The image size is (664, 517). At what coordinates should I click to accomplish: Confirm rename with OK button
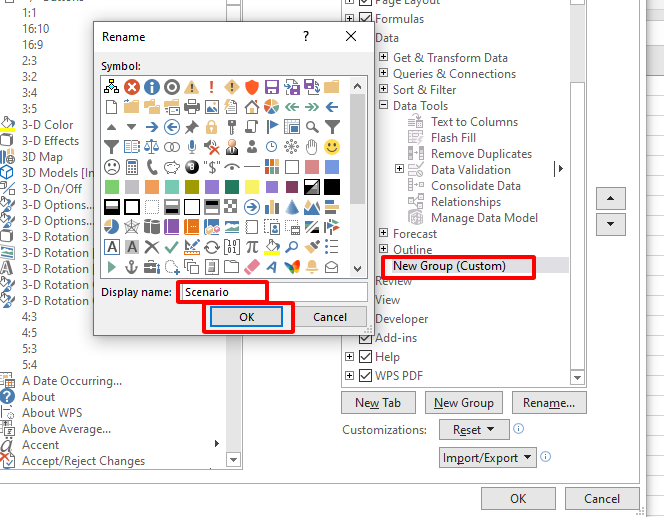[246, 317]
